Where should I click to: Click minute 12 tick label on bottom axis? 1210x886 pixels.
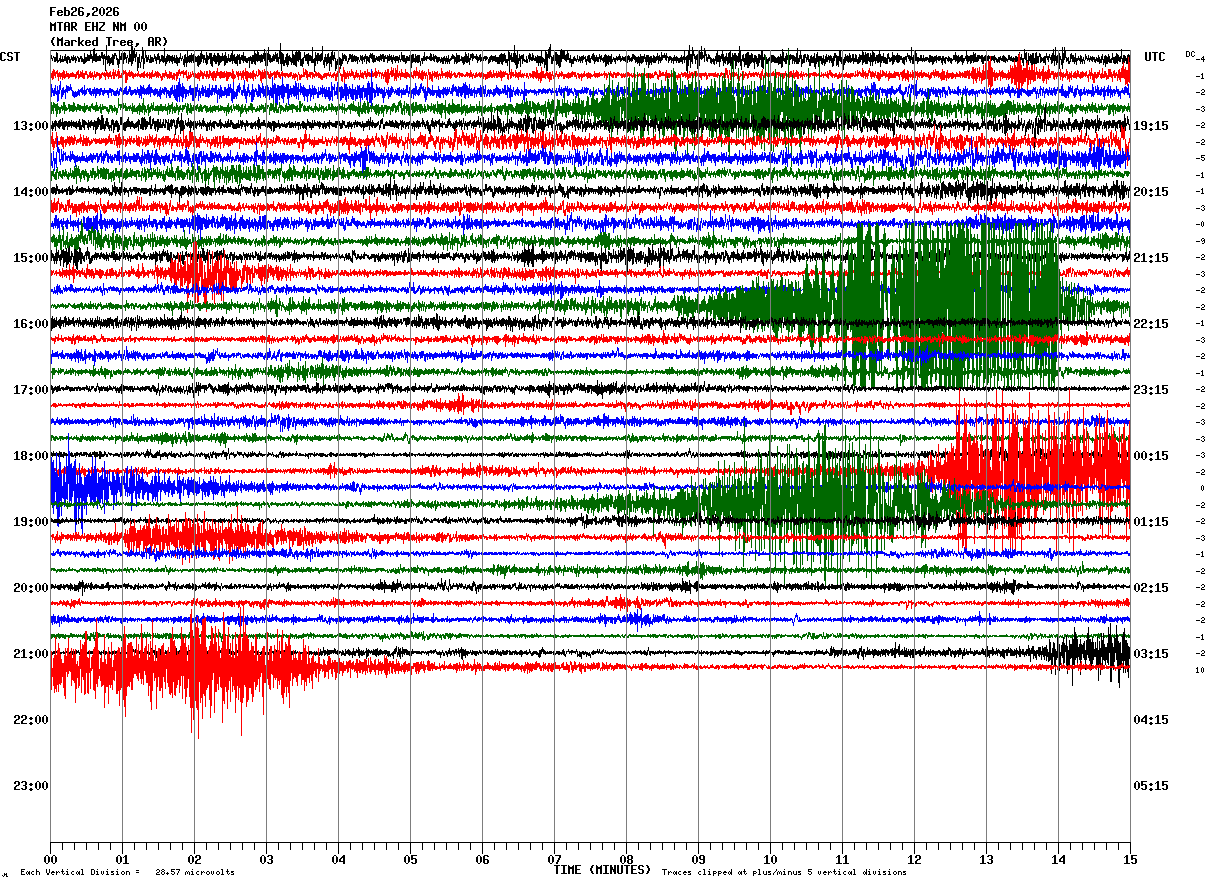point(914,859)
